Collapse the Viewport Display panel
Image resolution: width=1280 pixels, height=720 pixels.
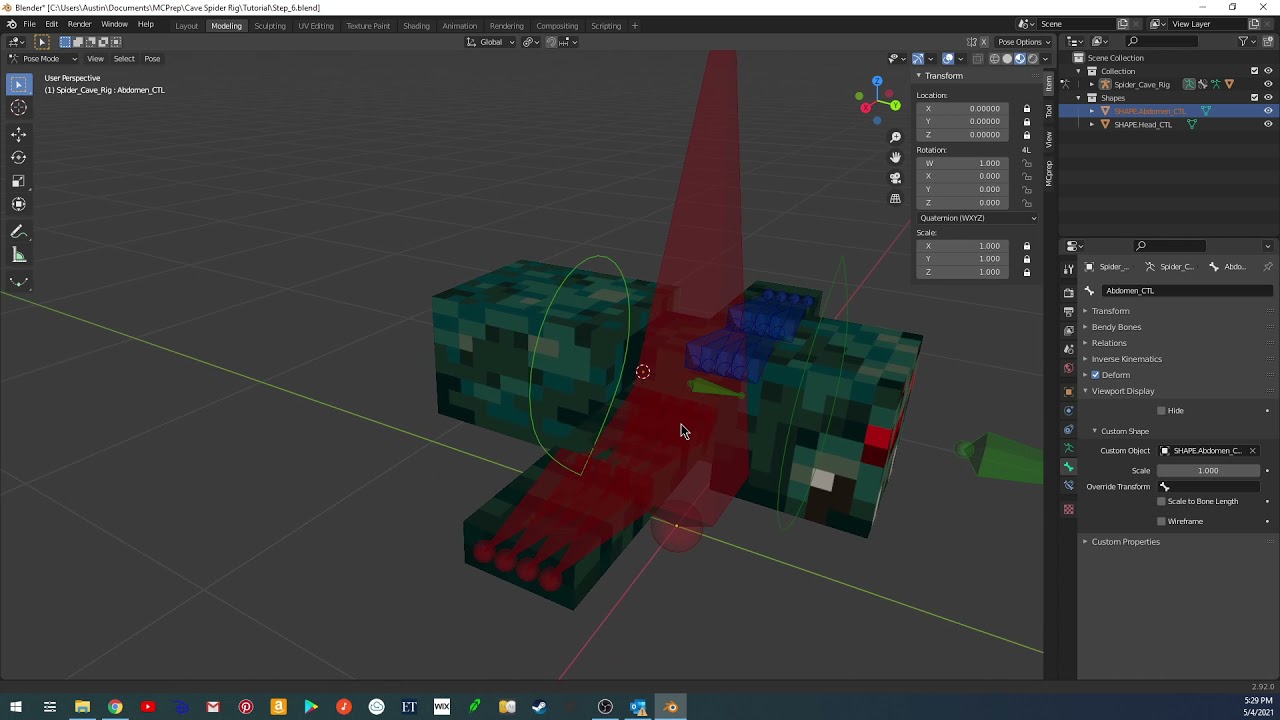coord(1122,391)
